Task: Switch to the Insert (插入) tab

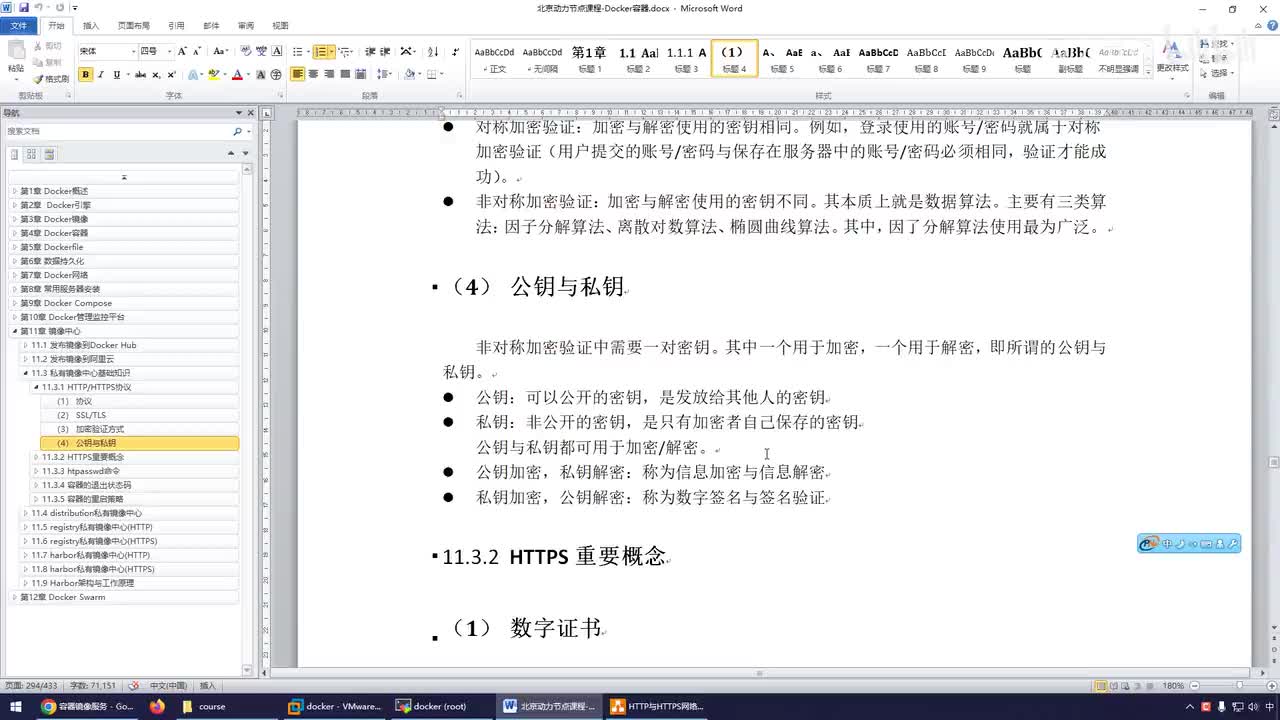Action: pyautogui.click(x=91, y=25)
